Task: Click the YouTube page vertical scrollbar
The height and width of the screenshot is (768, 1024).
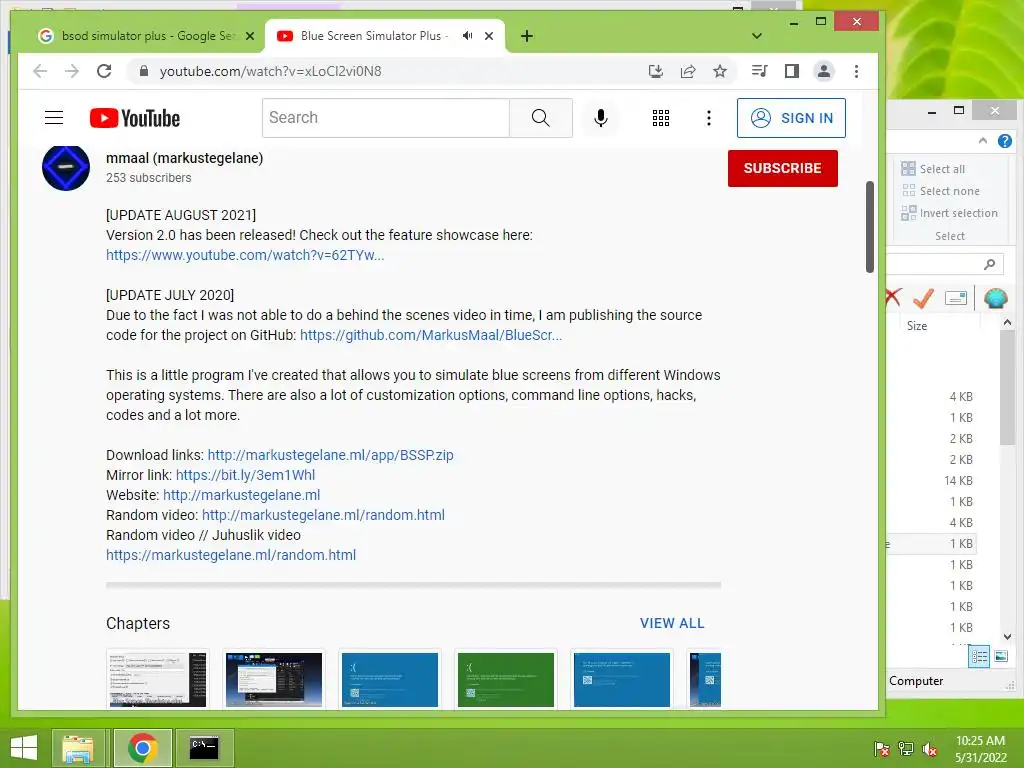Action: tap(869, 227)
